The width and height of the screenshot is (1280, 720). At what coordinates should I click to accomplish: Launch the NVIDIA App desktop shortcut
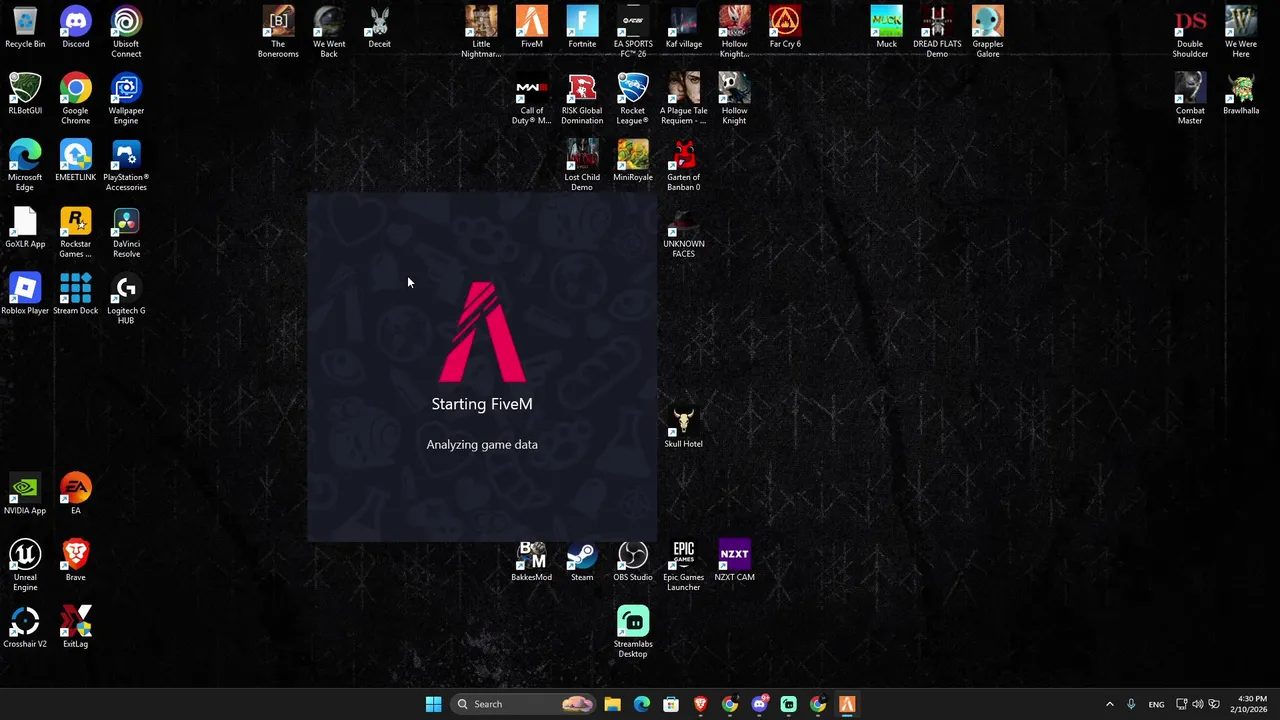(x=25, y=495)
